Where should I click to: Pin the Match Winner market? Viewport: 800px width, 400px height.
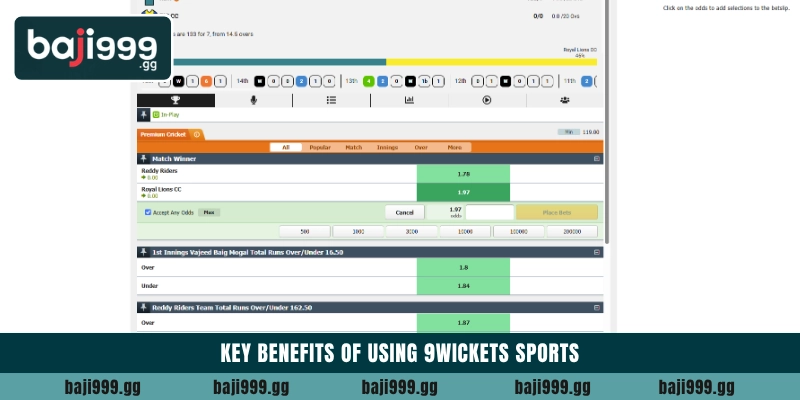[x=144, y=159]
